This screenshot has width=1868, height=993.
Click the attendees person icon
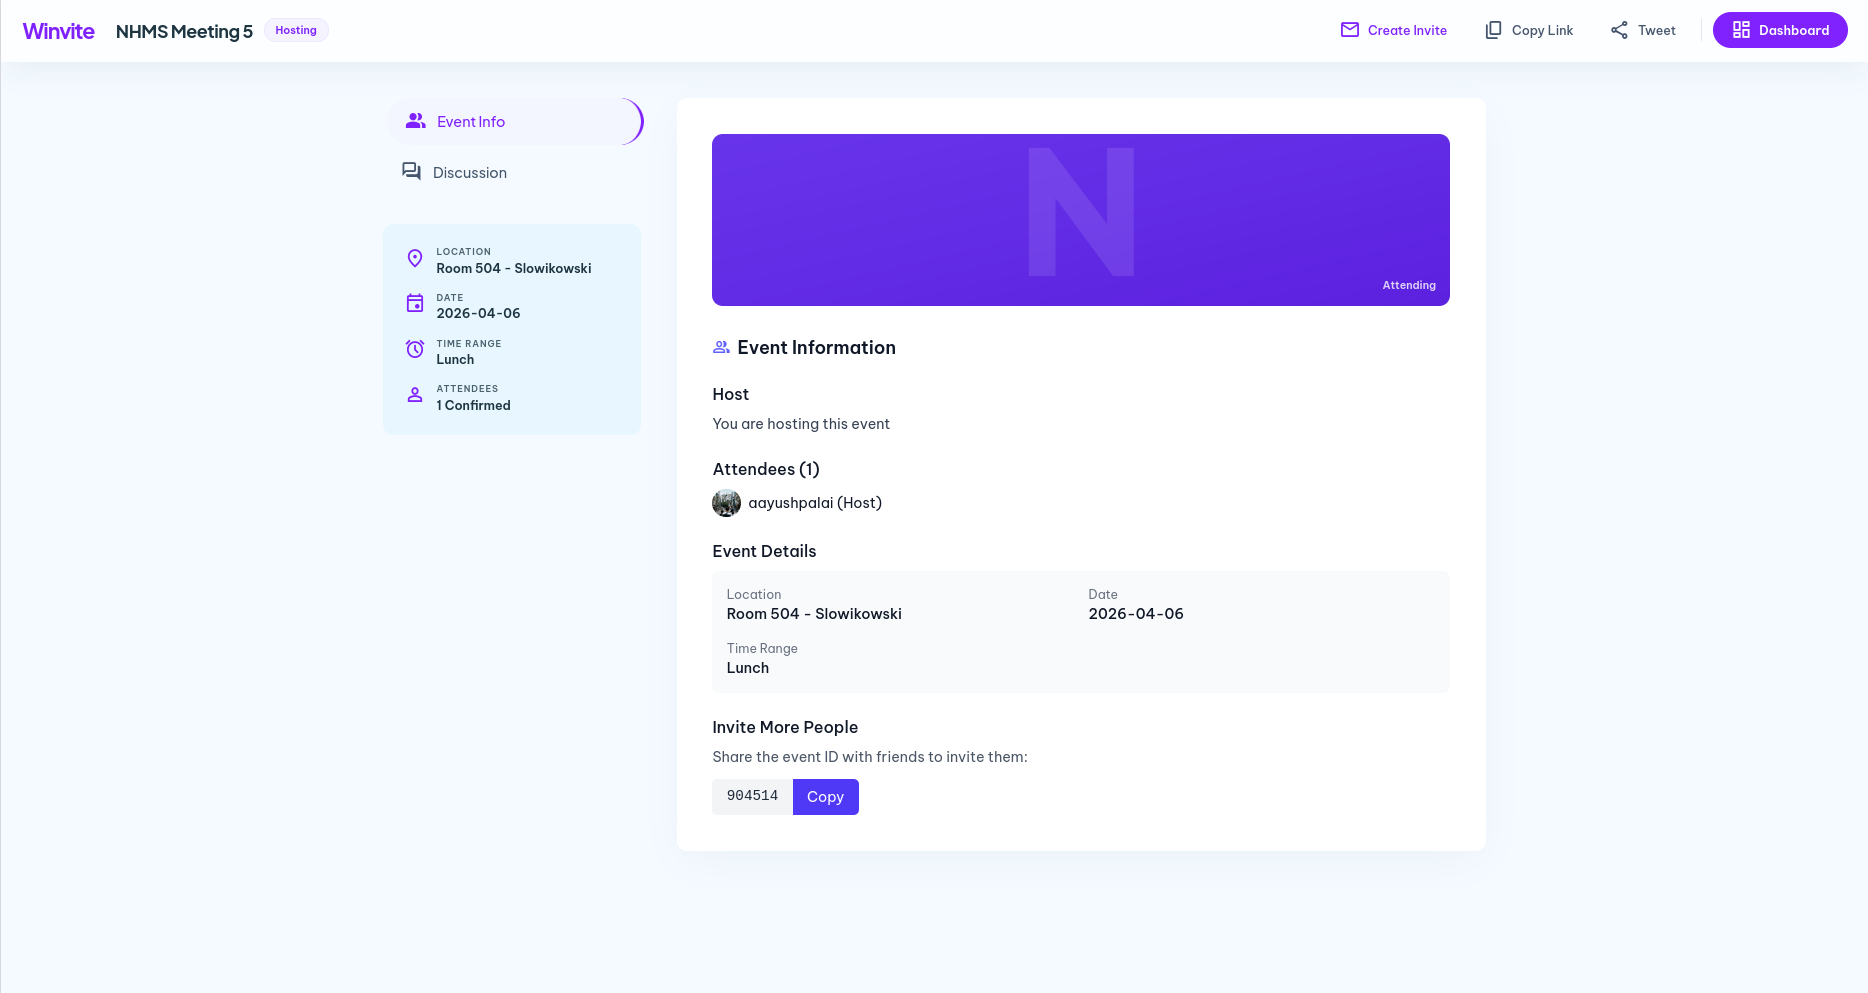[415, 395]
